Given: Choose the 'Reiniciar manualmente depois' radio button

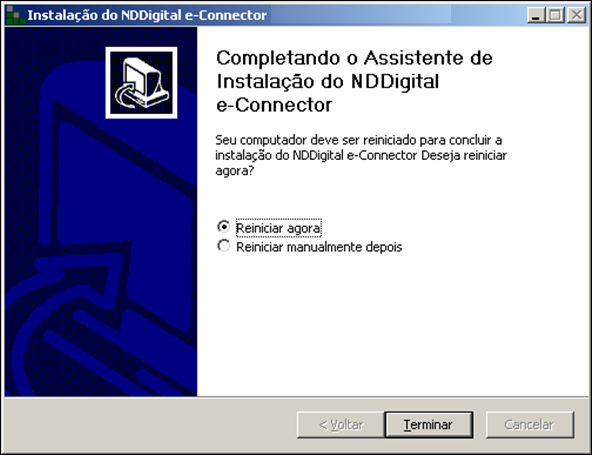Looking at the screenshot, I should [x=224, y=246].
